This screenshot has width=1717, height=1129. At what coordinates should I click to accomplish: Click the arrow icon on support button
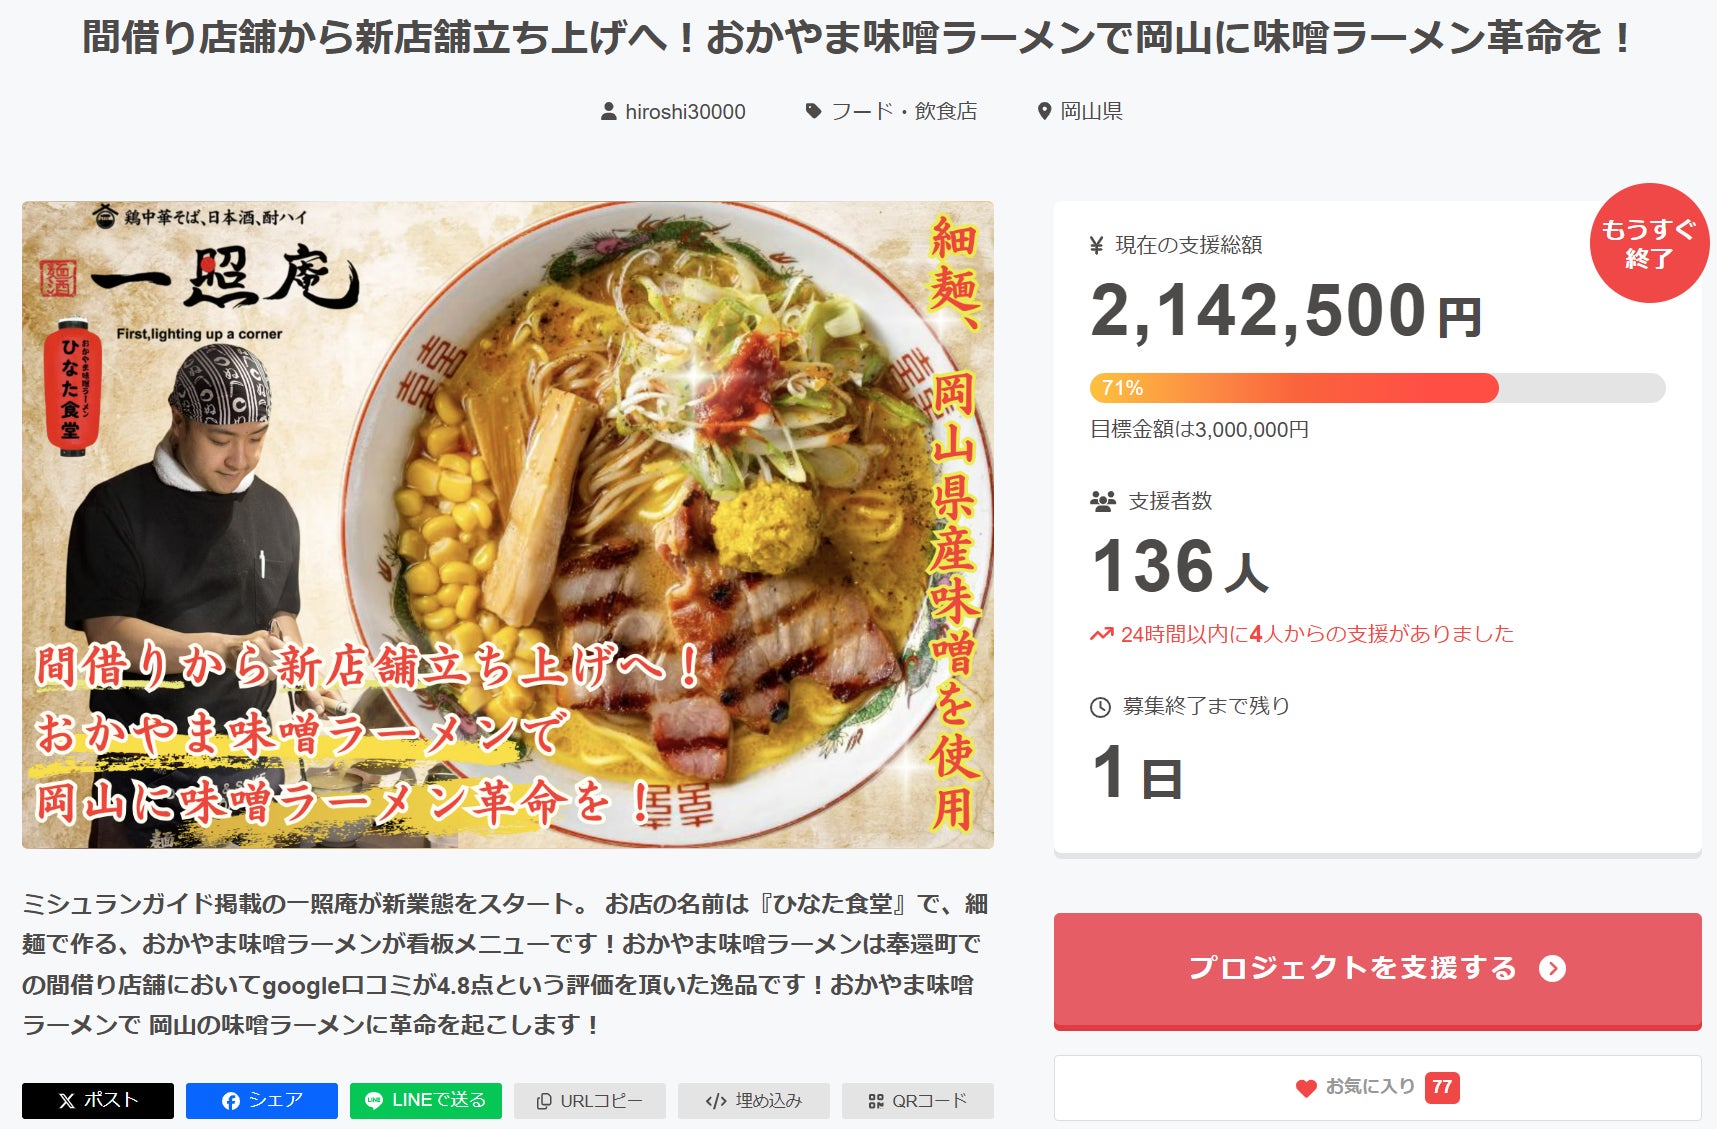pos(1552,968)
